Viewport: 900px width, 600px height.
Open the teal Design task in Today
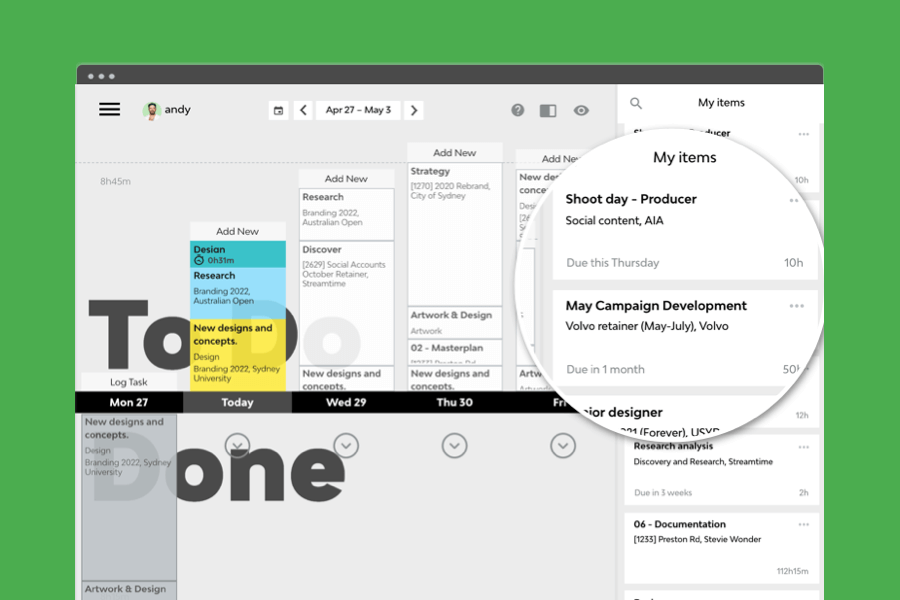pos(238,254)
